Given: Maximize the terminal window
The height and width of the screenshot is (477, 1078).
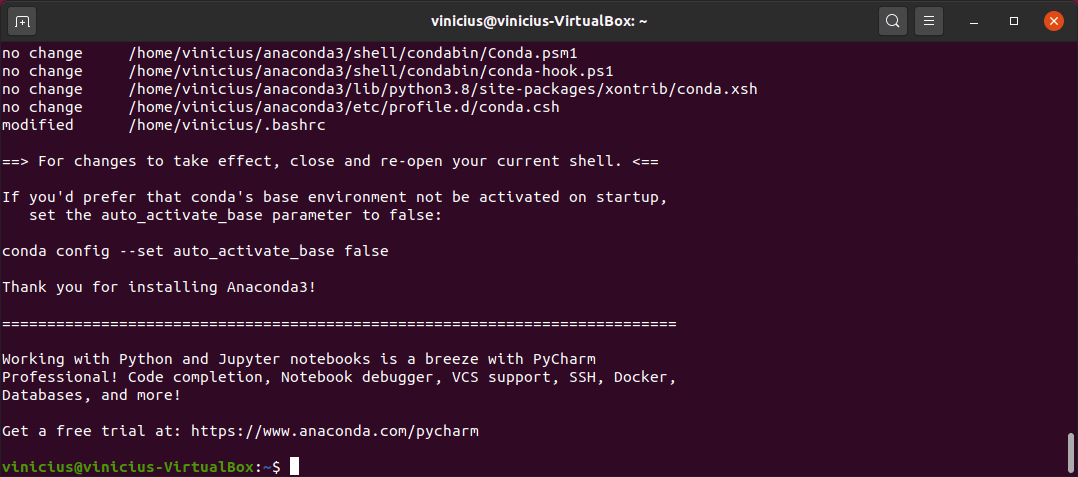Looking at the screenshot, I should pos(1013,21).
